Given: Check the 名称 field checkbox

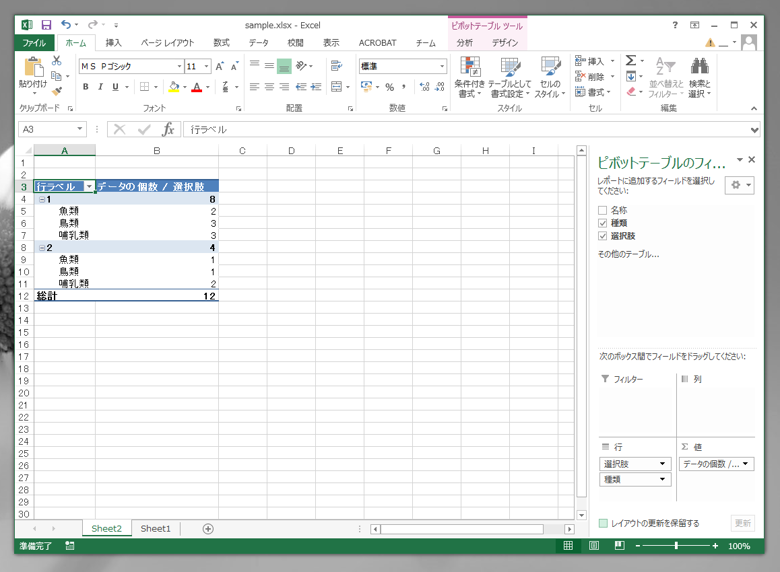Looking at the screenshot, I should click(603, 210).
